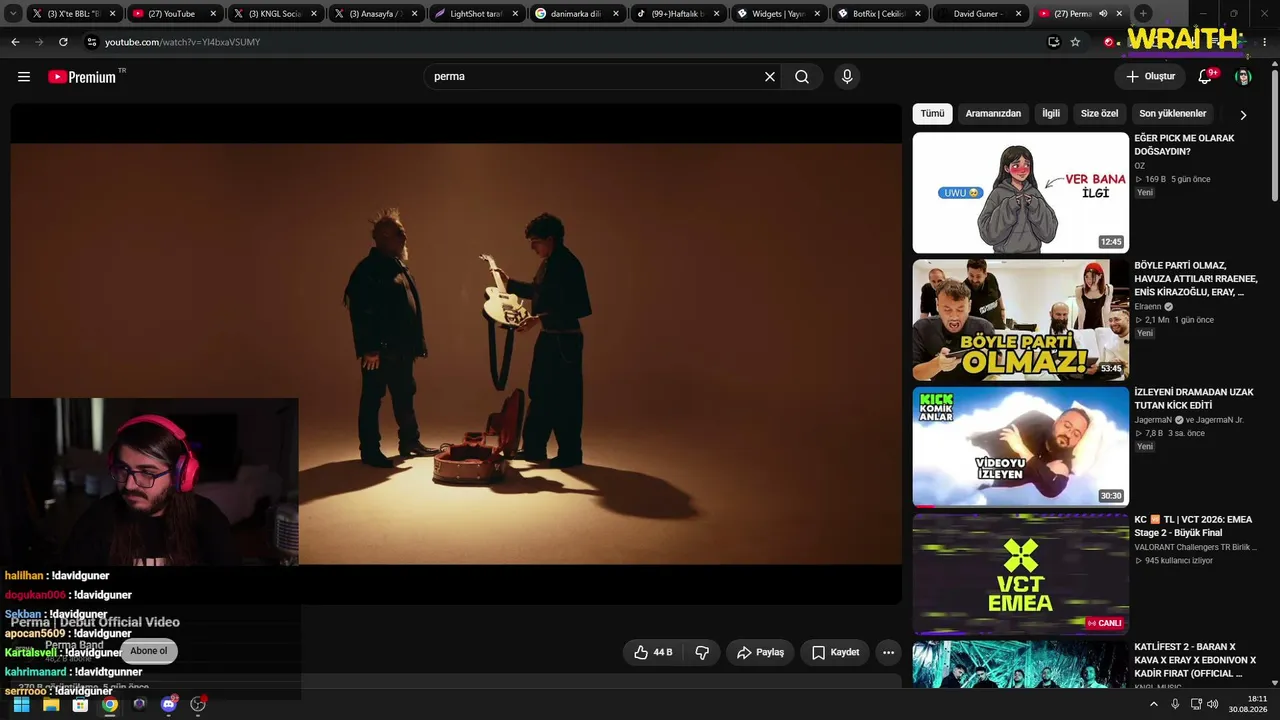Image resolution: width=1280 pixels, height=720 pixels.
Task: Open the VER BANA İLGİ video thumbnail
Action: click(x=1020, y=193)
